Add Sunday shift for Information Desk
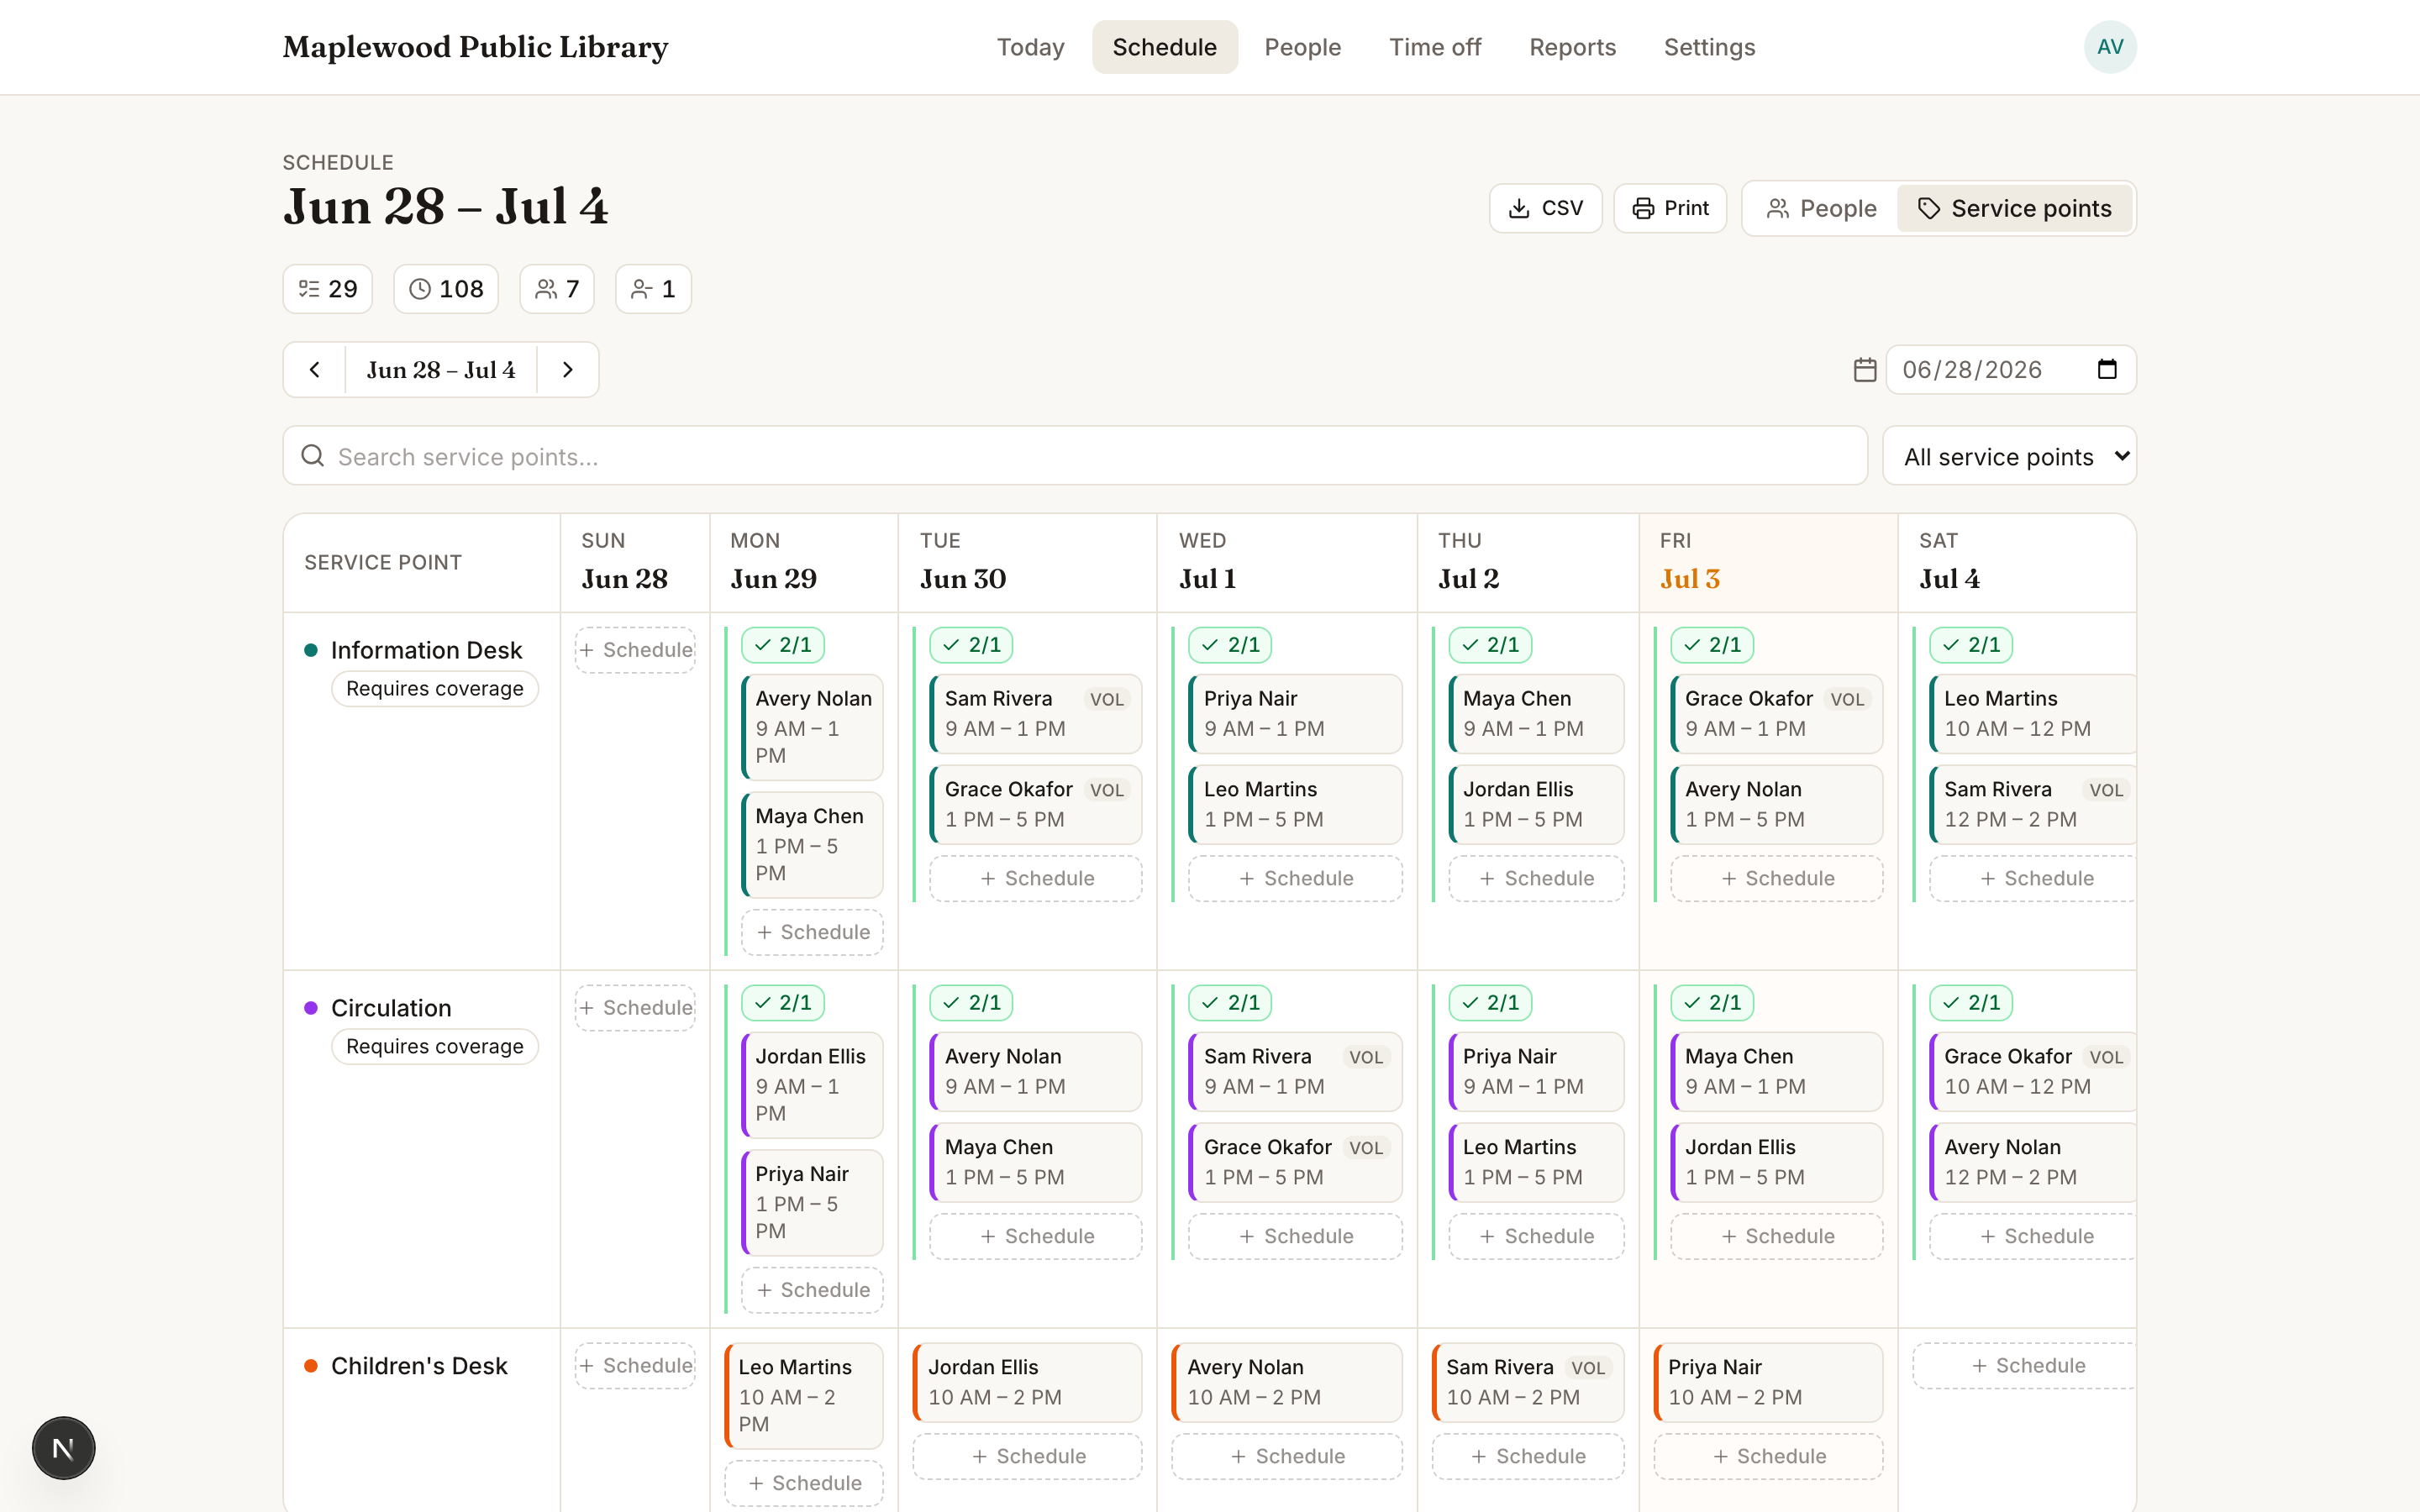The width and height of the screenshot is (2420, 1512). point(635,650)
